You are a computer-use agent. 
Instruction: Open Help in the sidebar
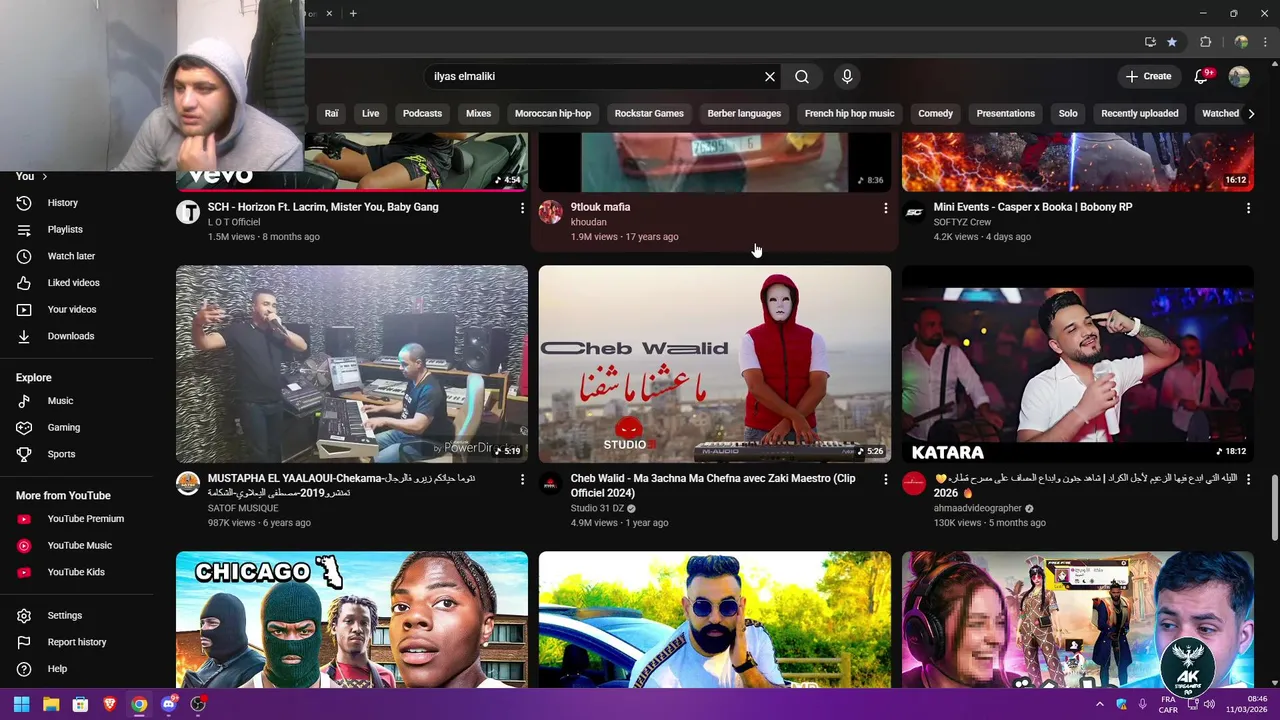[57, 669]
